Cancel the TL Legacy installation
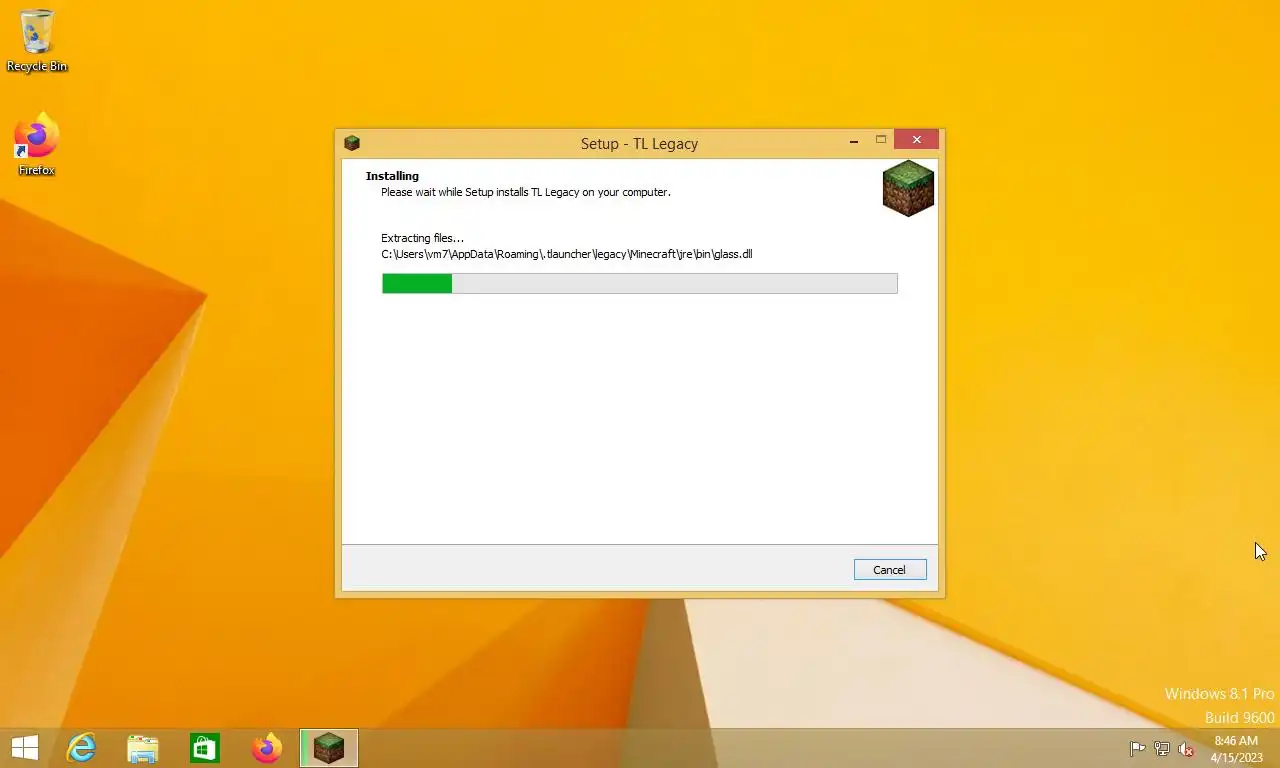 coord(890,569)
